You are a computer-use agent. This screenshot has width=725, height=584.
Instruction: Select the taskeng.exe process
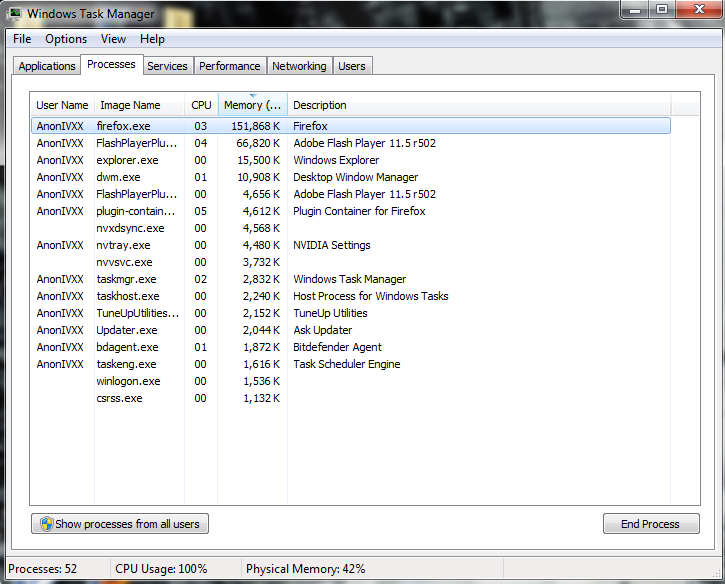(x=351, y=364)
